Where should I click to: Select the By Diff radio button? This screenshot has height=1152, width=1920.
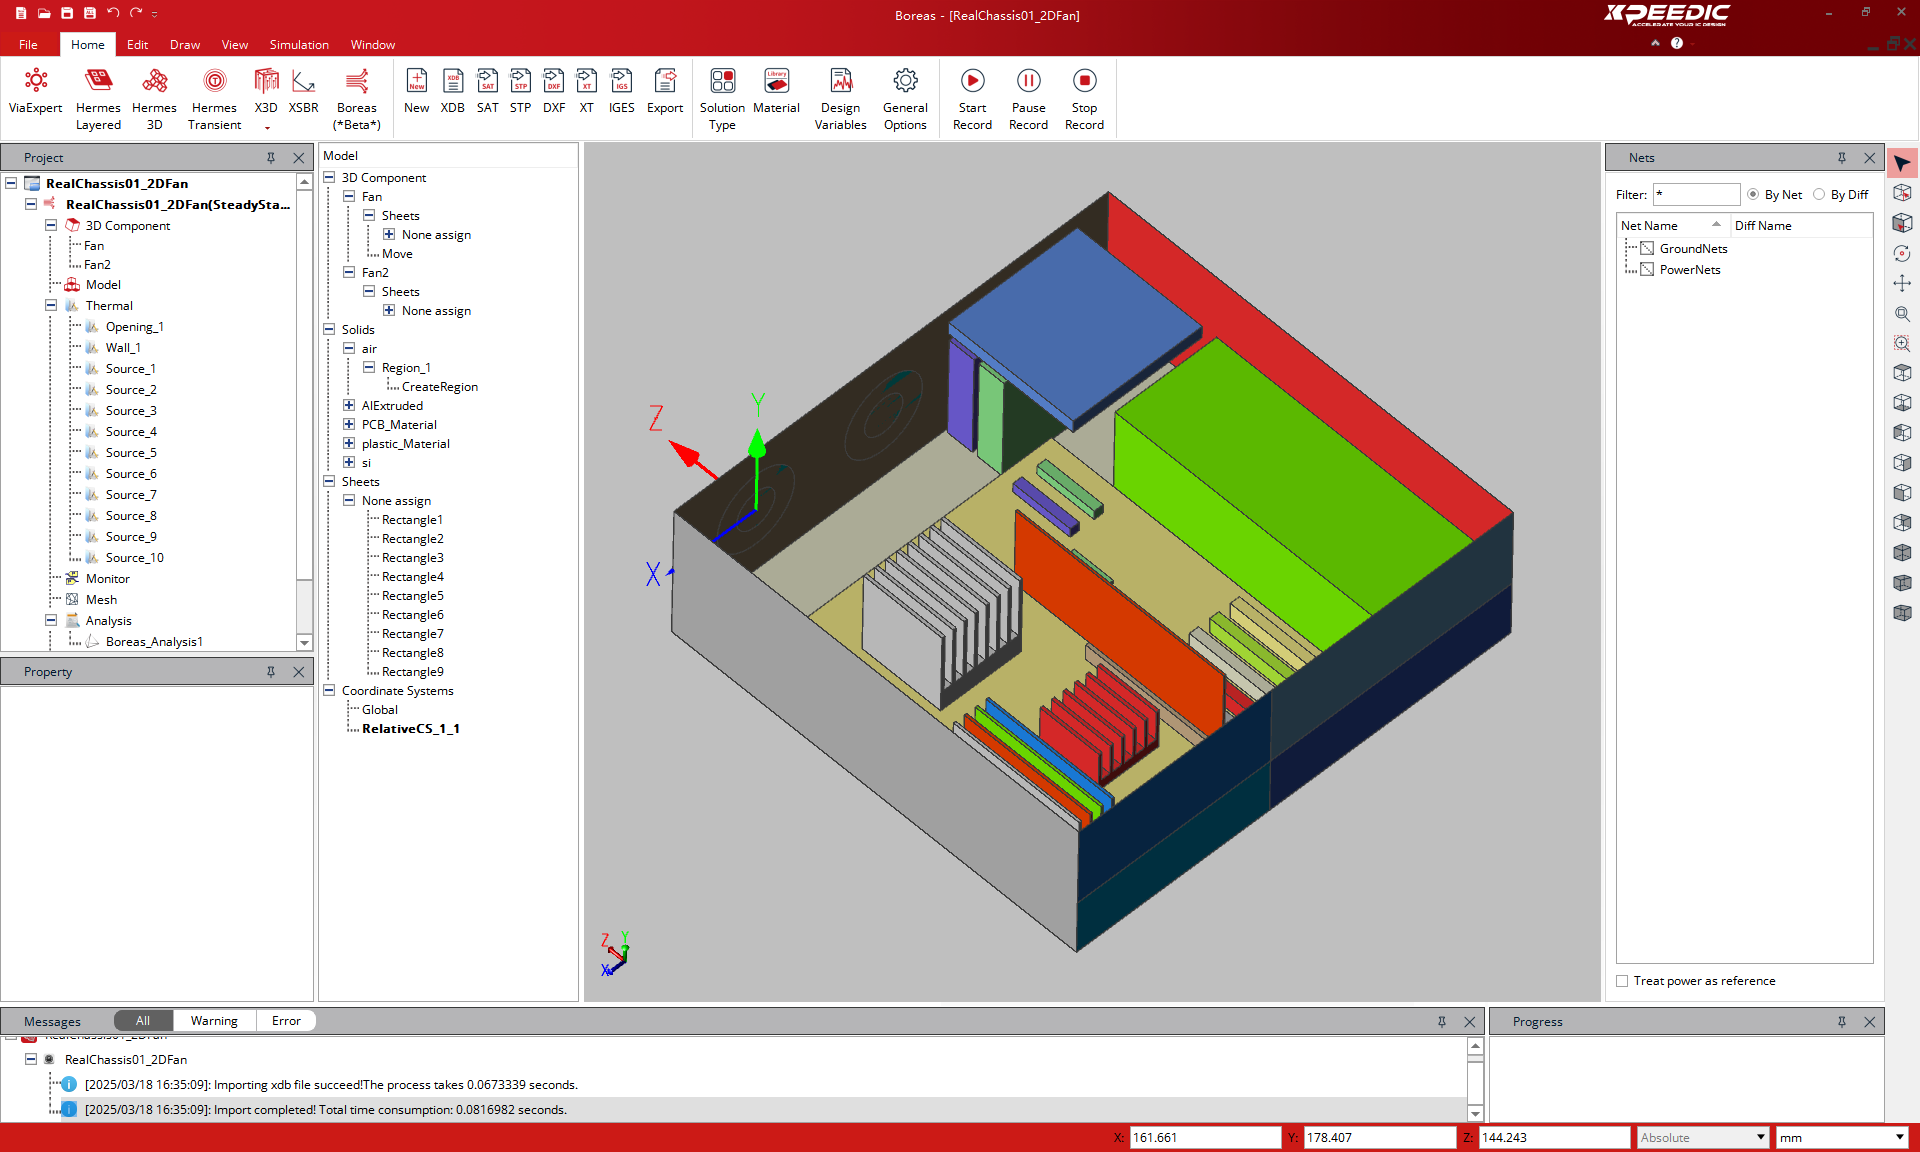tap(1819, 194)
